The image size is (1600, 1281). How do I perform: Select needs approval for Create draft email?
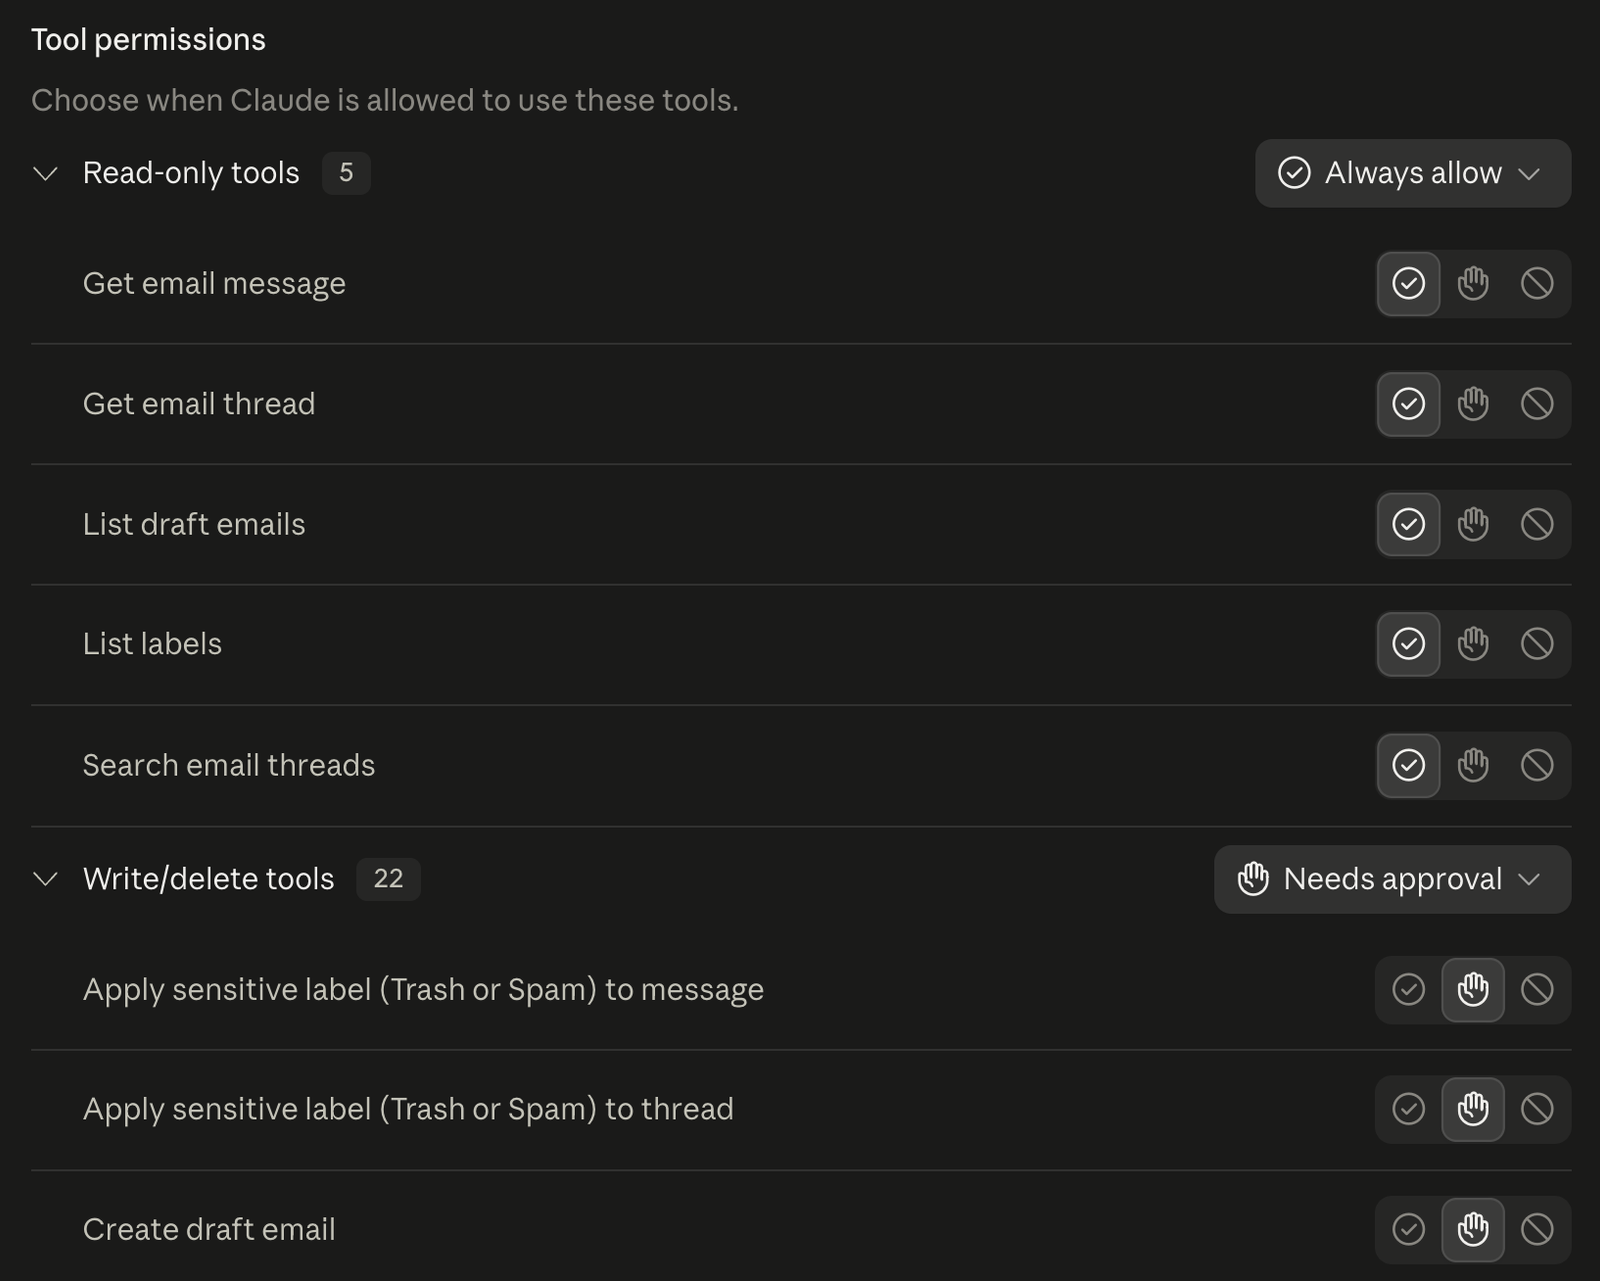click(x=1473, y=1229)
